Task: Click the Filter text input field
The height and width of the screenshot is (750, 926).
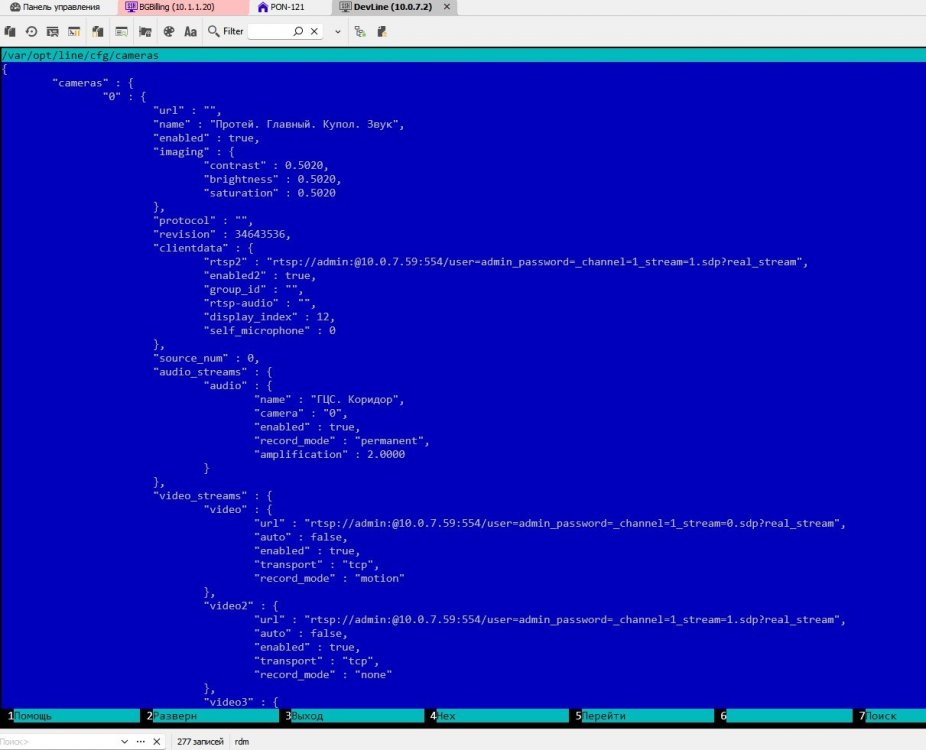Action: coord(268,31)
